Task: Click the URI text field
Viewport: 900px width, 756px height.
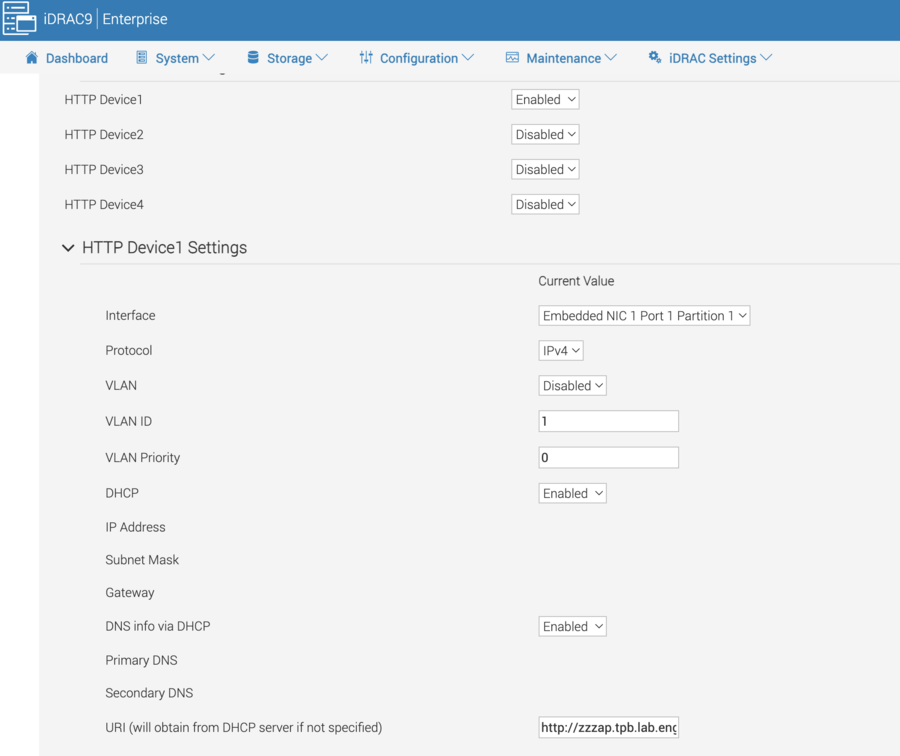Action: tap(608, 728)
